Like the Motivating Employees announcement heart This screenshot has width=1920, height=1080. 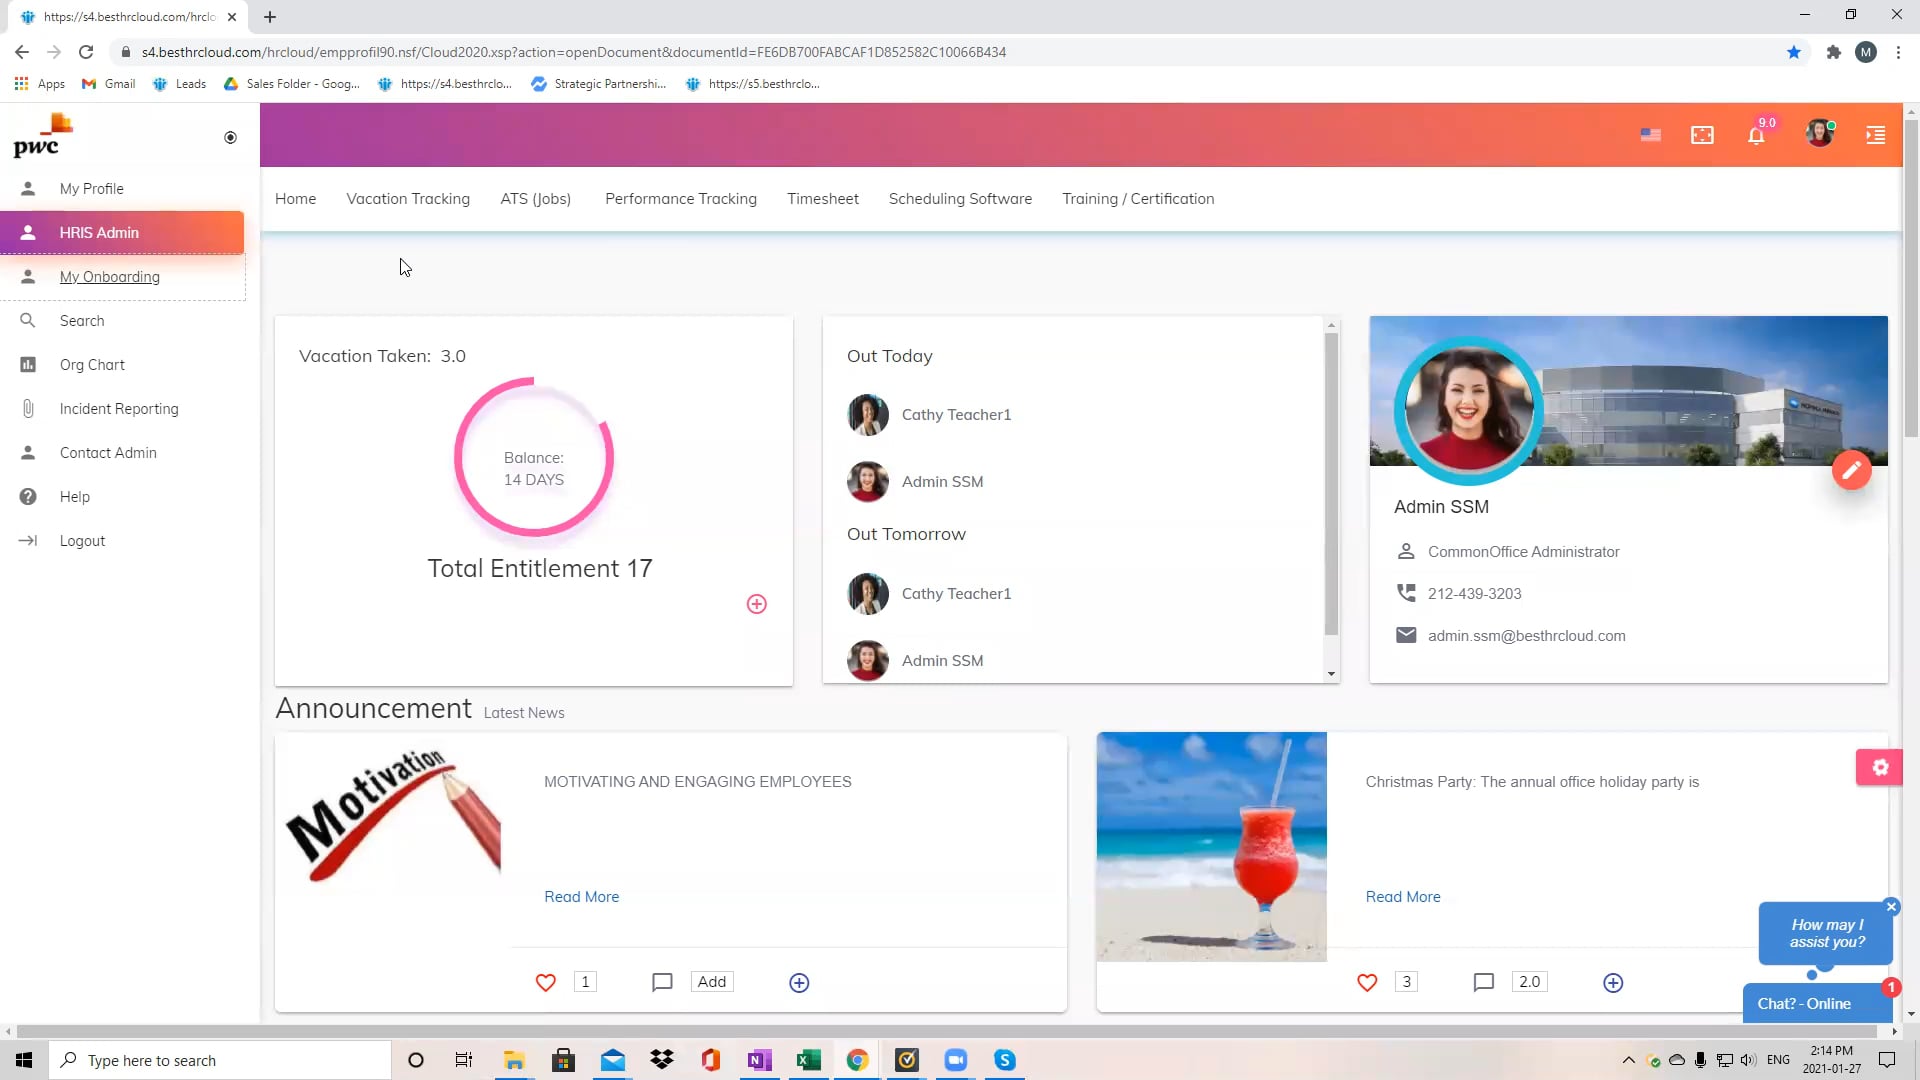pyautogui.click(x=545, y=982)
